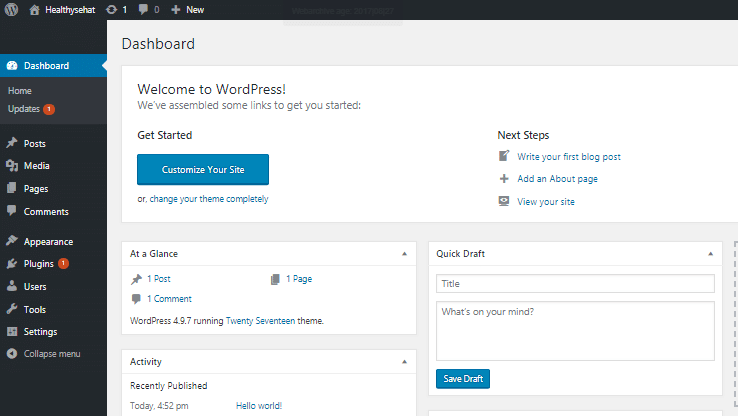Image resolution: width=738 pixels, height=416 pixels.
Task: Click the Plugins plug icon
Action: click(12, 264)
